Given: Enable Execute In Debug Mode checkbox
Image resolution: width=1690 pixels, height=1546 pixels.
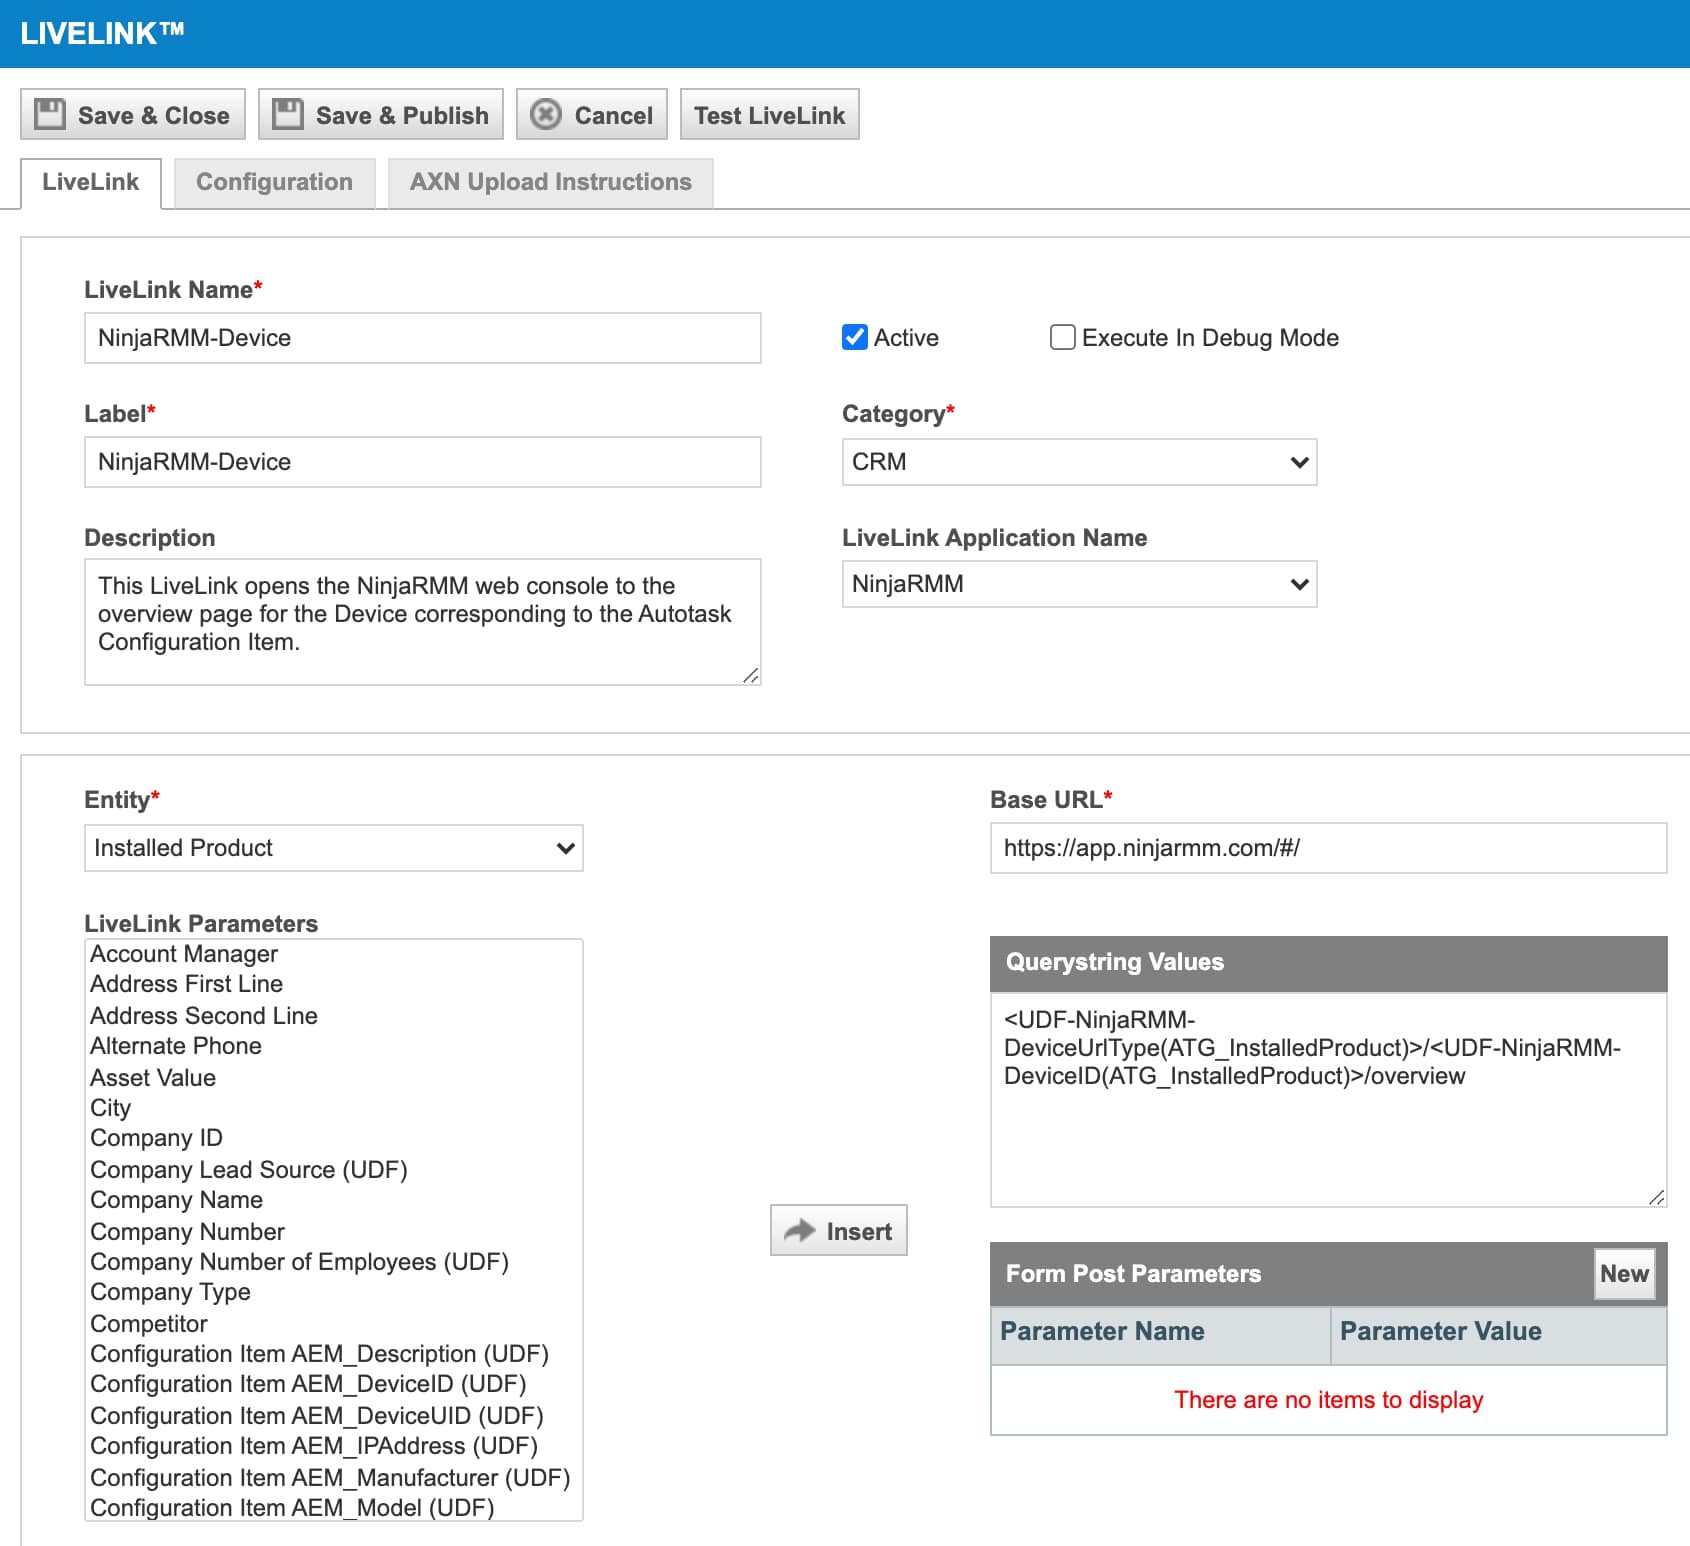Looking at the screenshot, I should coord(1063,337).
